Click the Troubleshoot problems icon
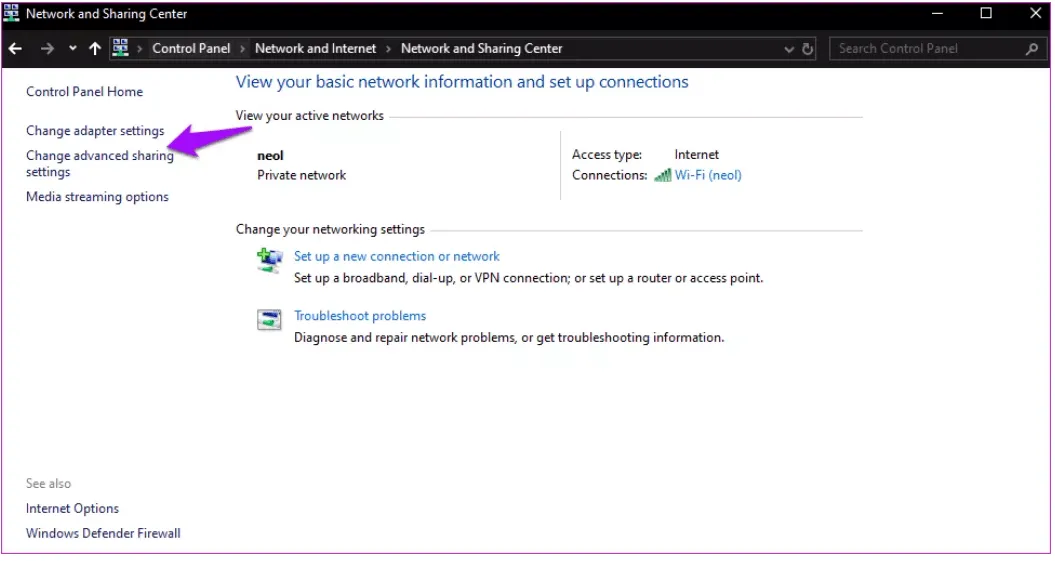Image resolution: width=1055 pixels, height=561 pixels. click(269, 320)
